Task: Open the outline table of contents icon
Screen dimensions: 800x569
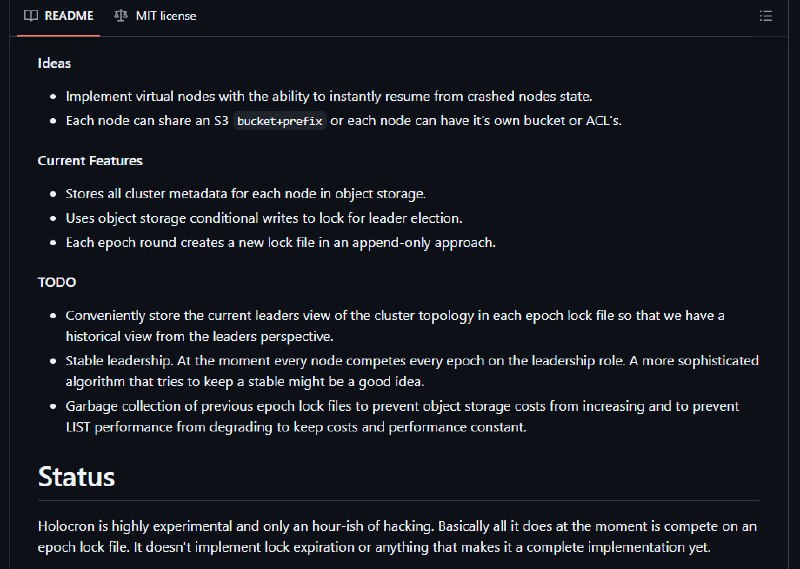Action: click(x=765, y=16)
